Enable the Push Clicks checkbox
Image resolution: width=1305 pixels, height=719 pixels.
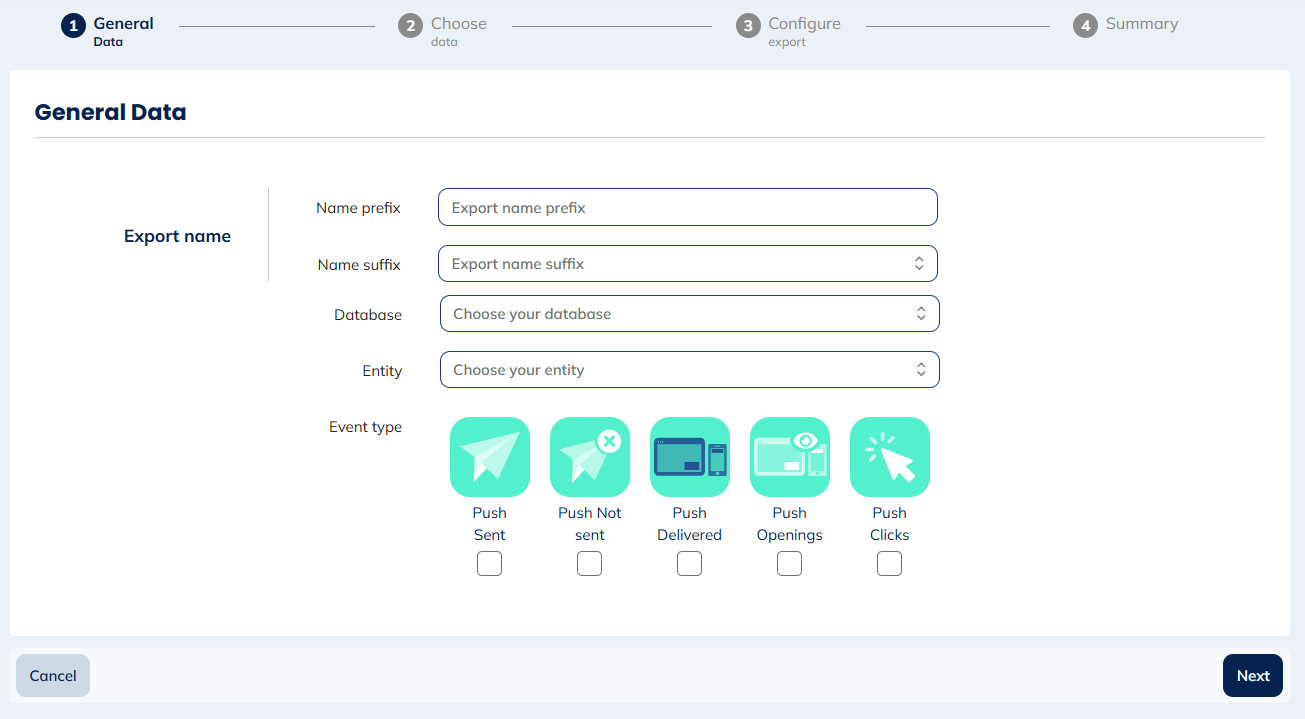pyautogui.click(x=889, y=563)
